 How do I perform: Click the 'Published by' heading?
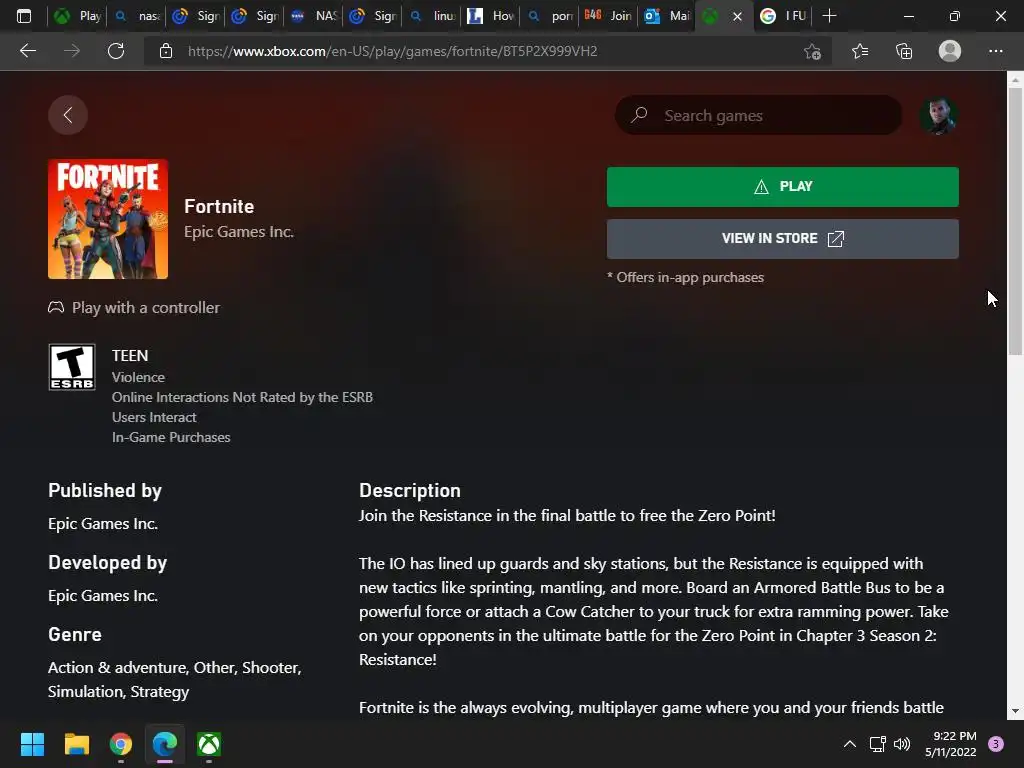(104, 490)
